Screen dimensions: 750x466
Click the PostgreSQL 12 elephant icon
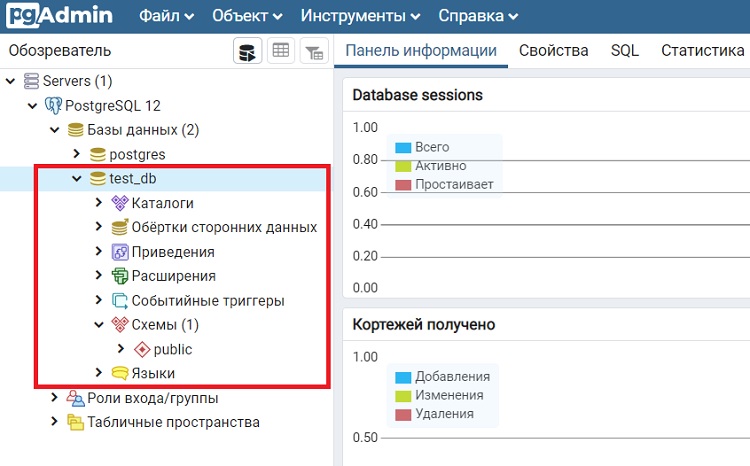tap(54, 105)
